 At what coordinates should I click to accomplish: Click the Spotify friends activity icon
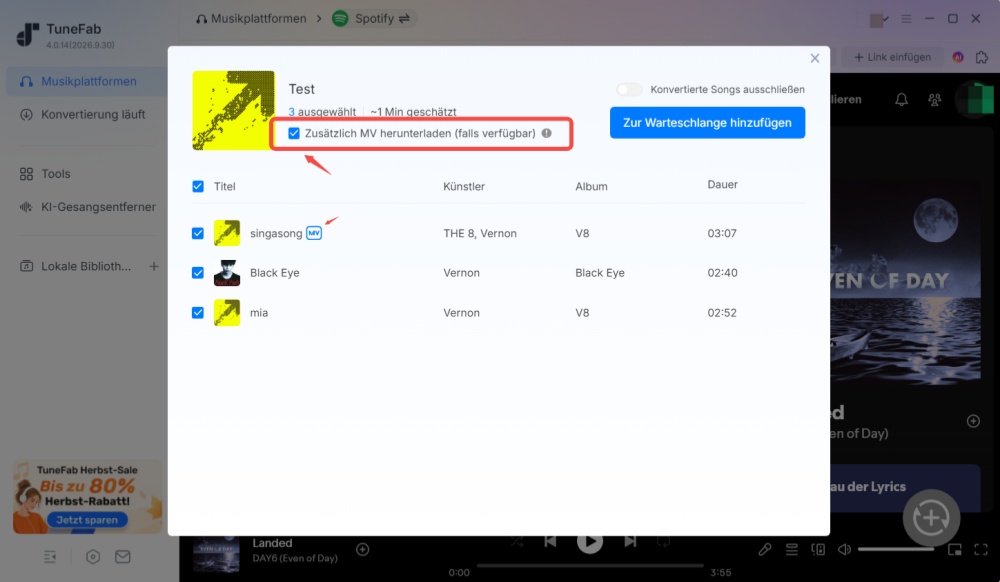click(934, 99)
